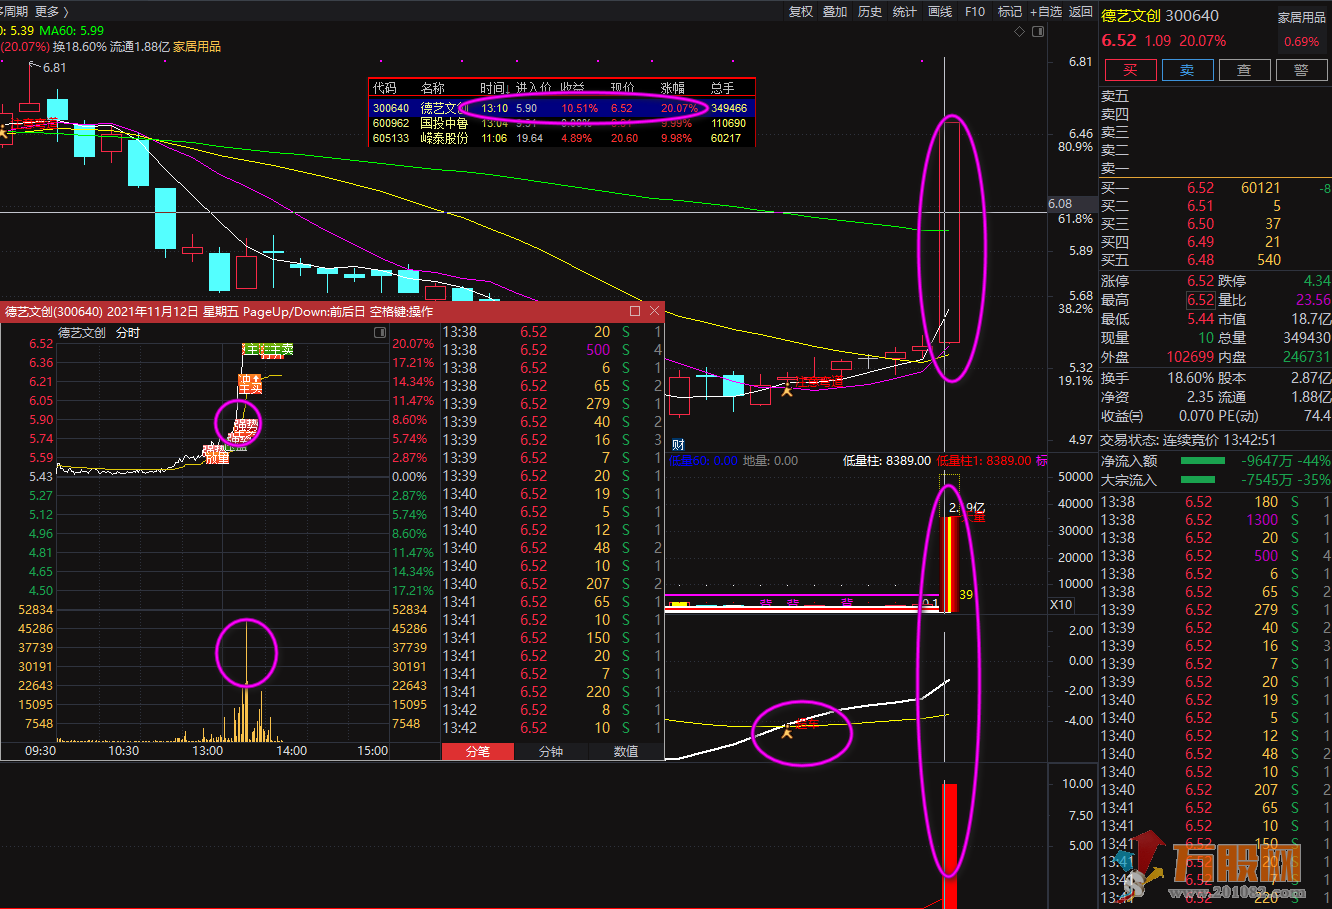Toggle panel icon in 分时 popup header

(380, 332)
